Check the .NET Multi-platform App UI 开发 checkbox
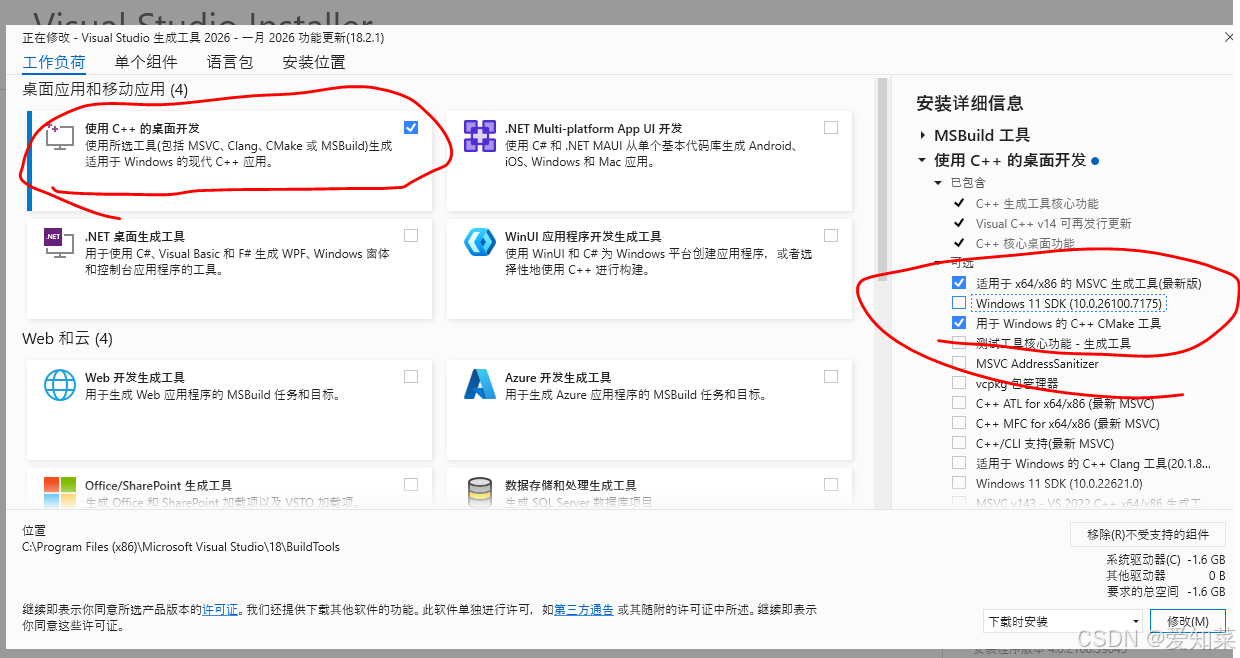 click(x=831, y=128)
